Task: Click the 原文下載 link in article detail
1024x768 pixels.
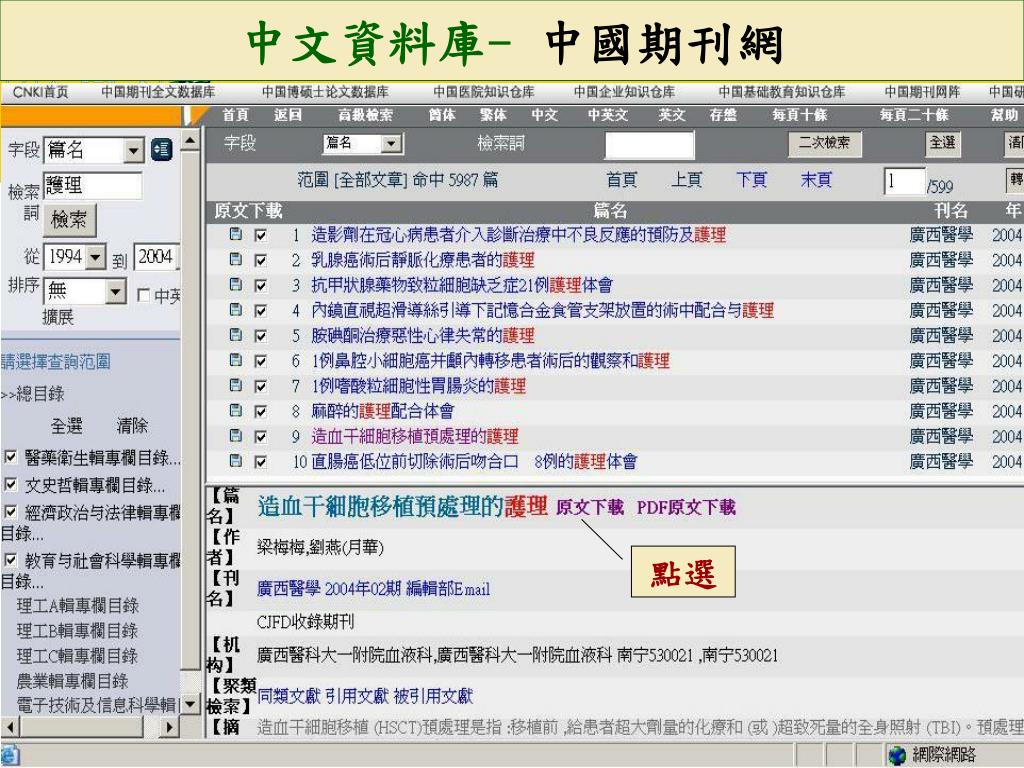Action: [590, 507]
